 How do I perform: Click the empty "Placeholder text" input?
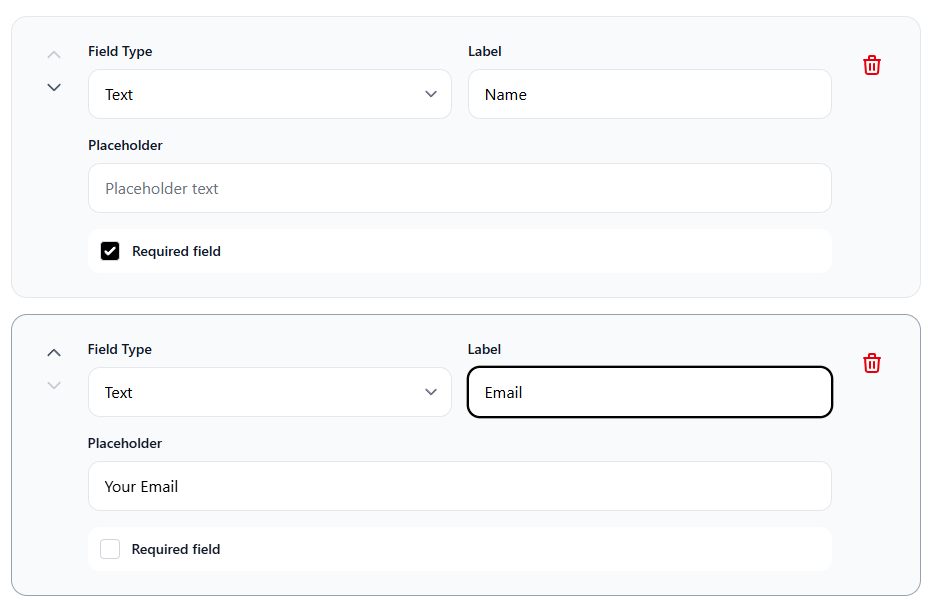(459, 188)
